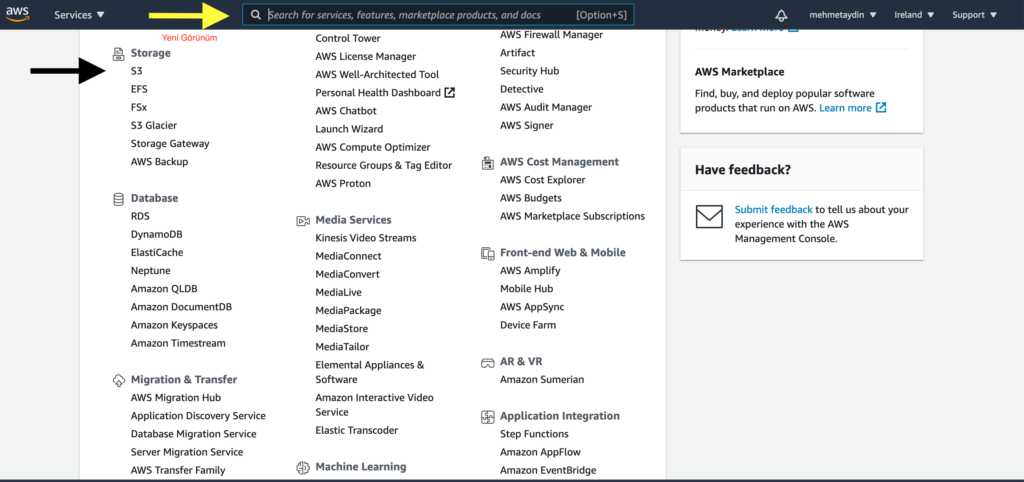Click the Application Integration category icon

click(487, 416)
